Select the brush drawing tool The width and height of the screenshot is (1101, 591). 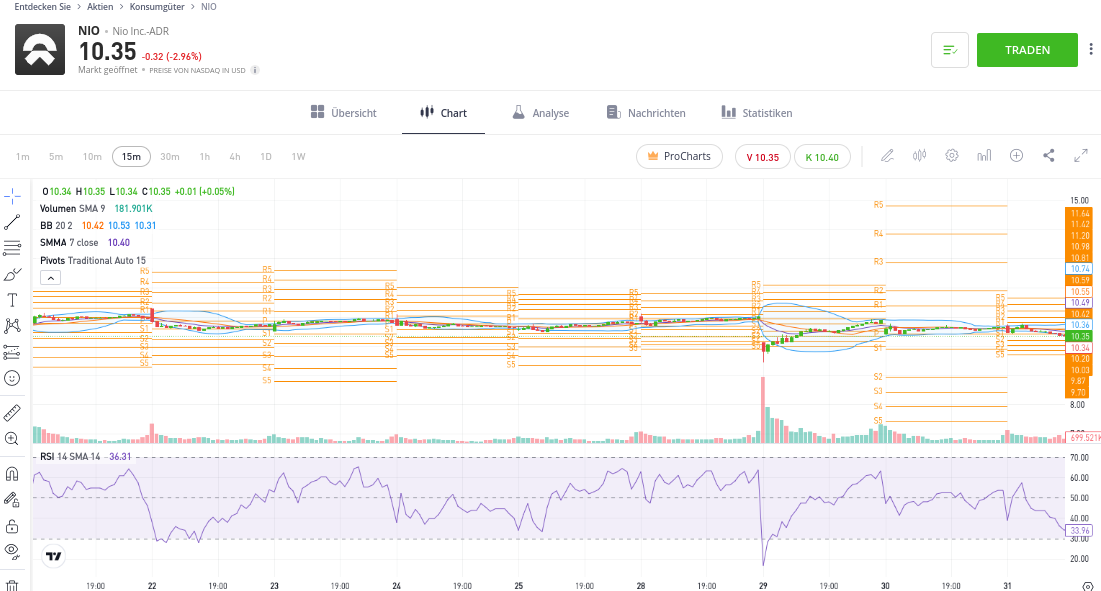(12, 274)
